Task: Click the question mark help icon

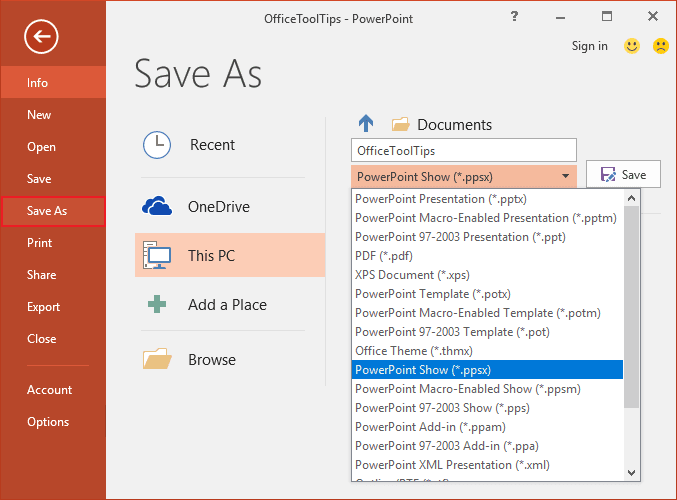Action: click(x=514, y=16)
